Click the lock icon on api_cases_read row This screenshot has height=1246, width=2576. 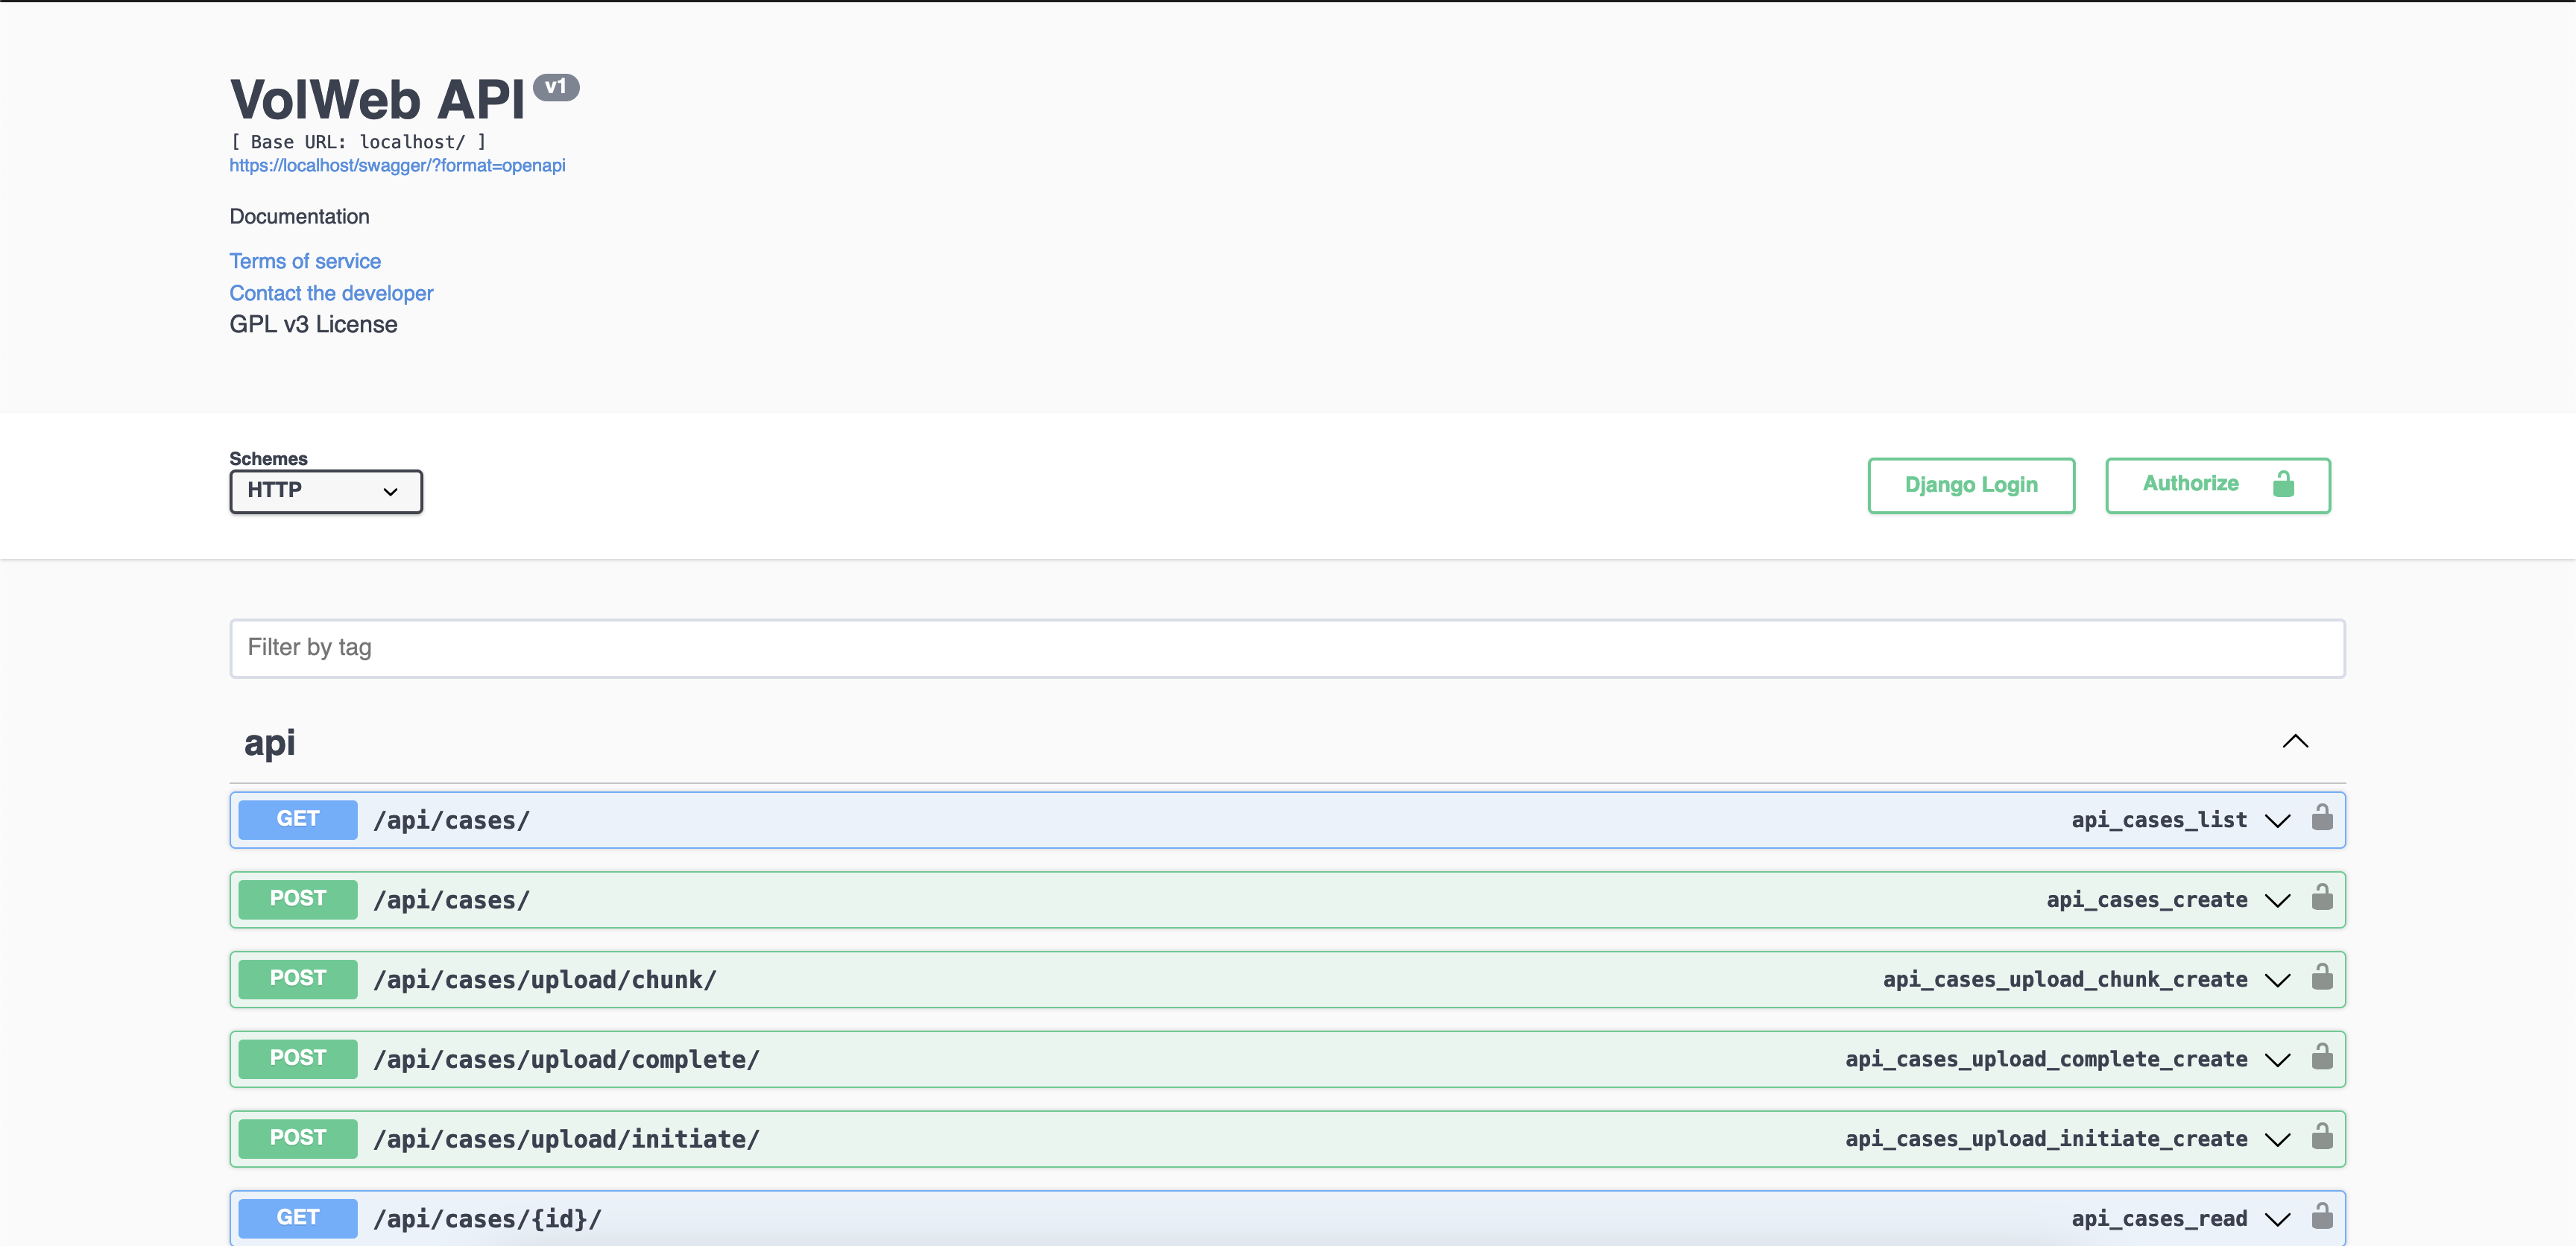pos(2322,1216)
